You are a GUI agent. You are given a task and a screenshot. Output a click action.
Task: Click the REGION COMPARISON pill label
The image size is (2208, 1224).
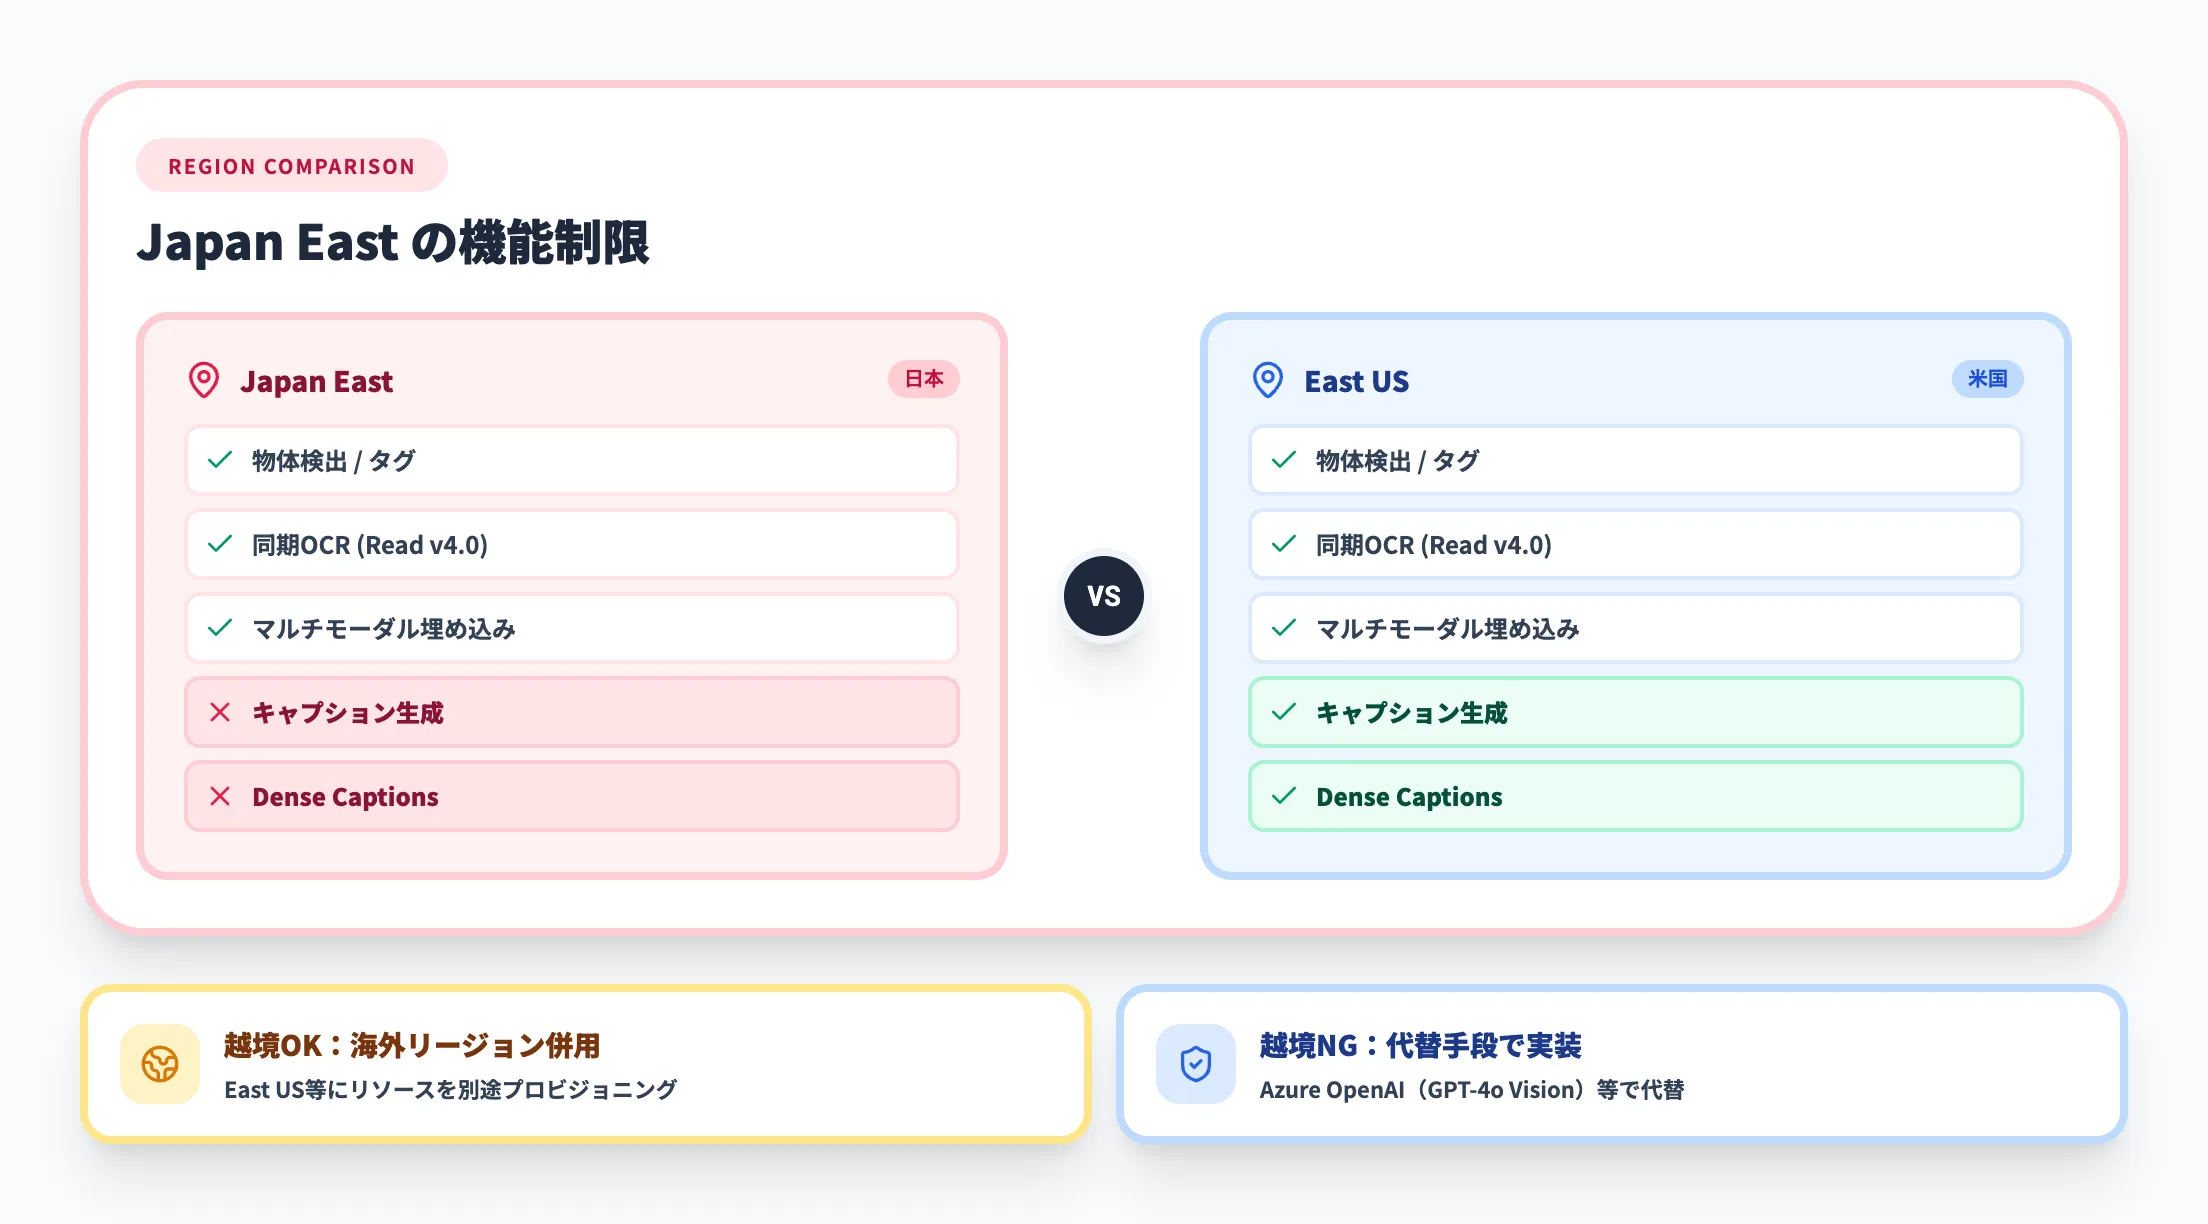point(292,166)
